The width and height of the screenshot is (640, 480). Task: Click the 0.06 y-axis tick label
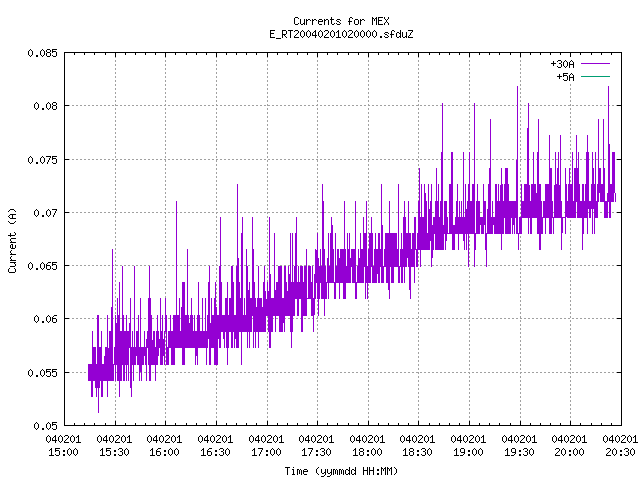point(46,319)
